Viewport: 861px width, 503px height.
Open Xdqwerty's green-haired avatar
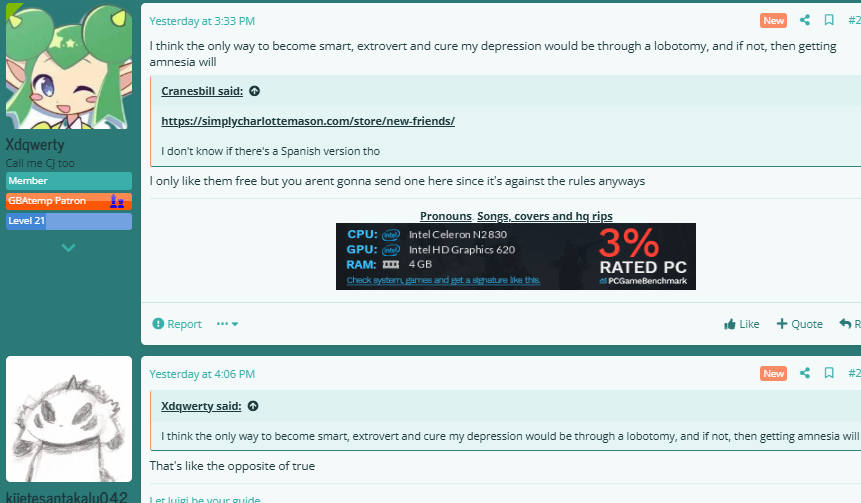coord(69,66)
